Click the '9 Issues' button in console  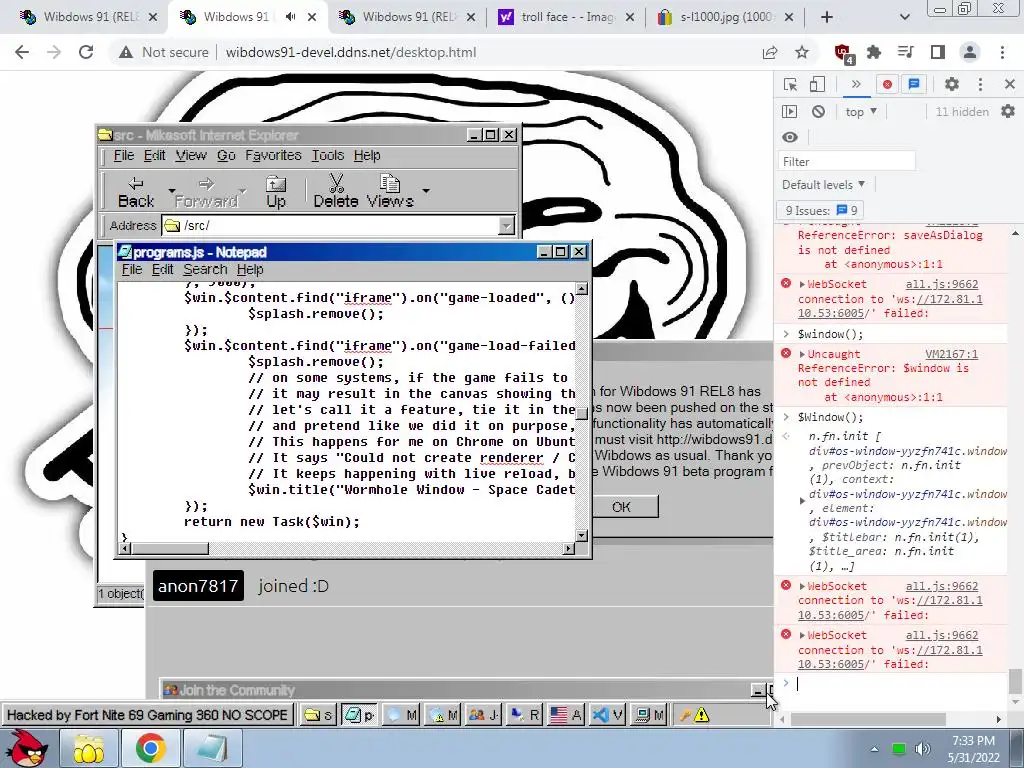[x=821, y=210]
